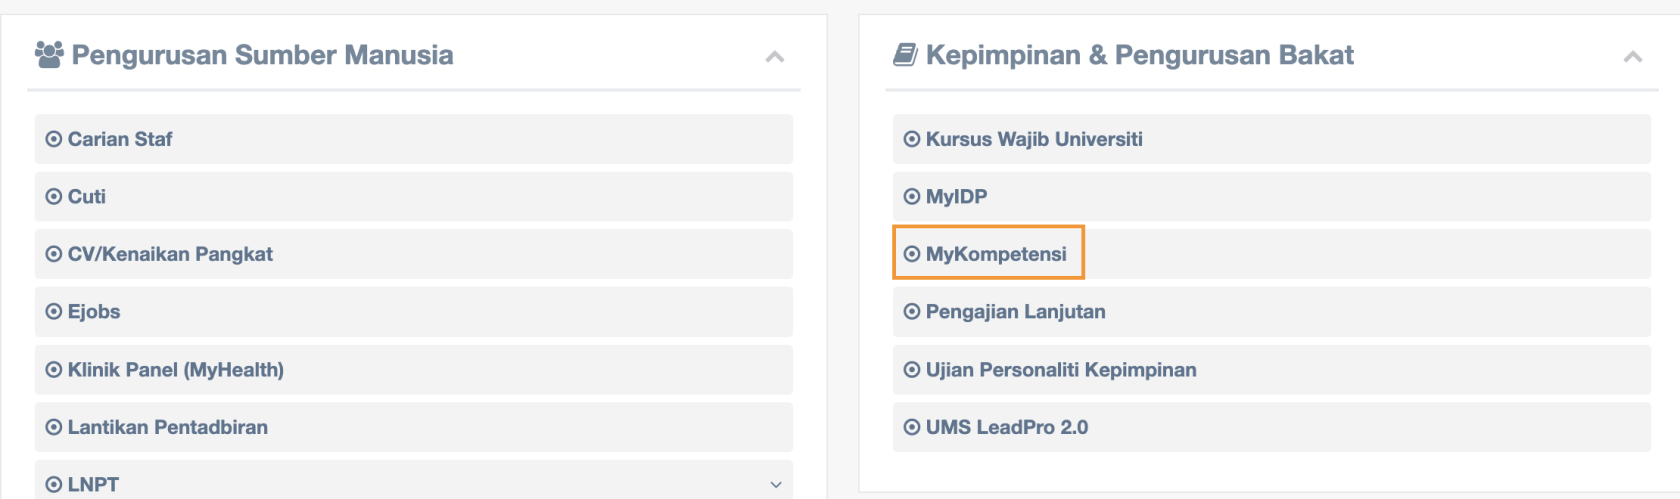Screen dimensions: 1680x499
Task: Collapse the Pengurusan Sumber Manusia panel
Action: coord(774,57)
